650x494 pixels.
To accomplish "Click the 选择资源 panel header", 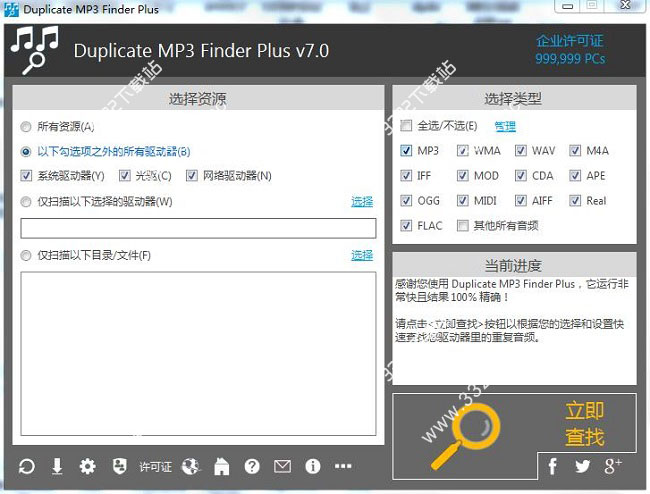I will [x=198, y=98].
